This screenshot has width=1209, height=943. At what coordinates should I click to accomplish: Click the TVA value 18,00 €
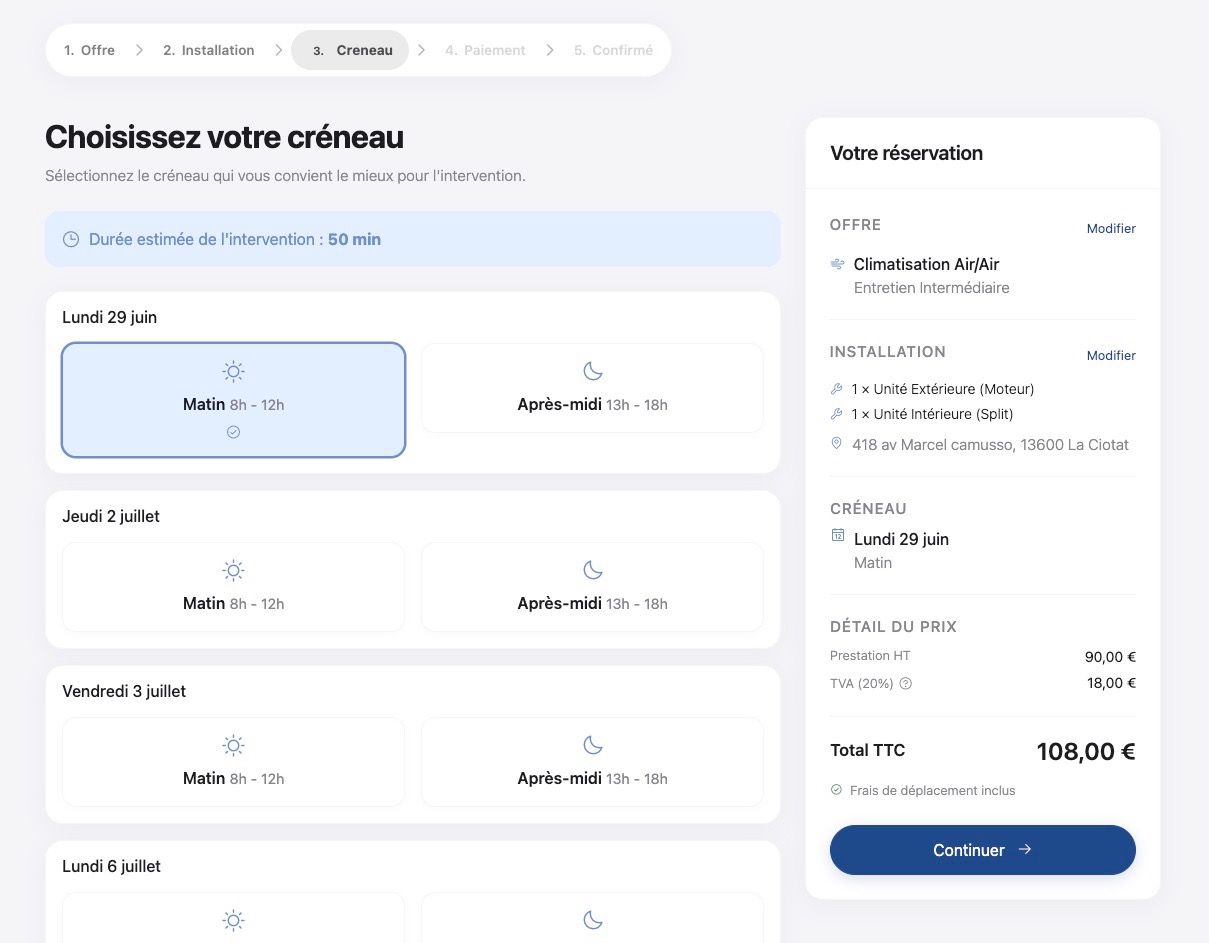pos(1111,684)
